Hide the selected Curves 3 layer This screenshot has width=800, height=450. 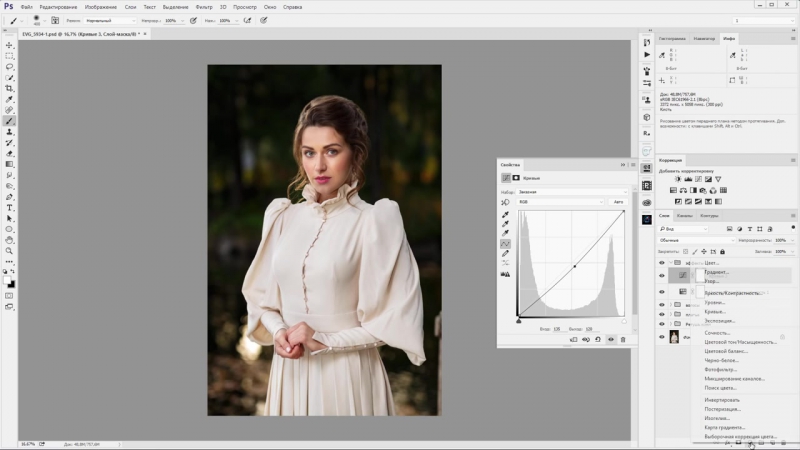click(662, 276)
